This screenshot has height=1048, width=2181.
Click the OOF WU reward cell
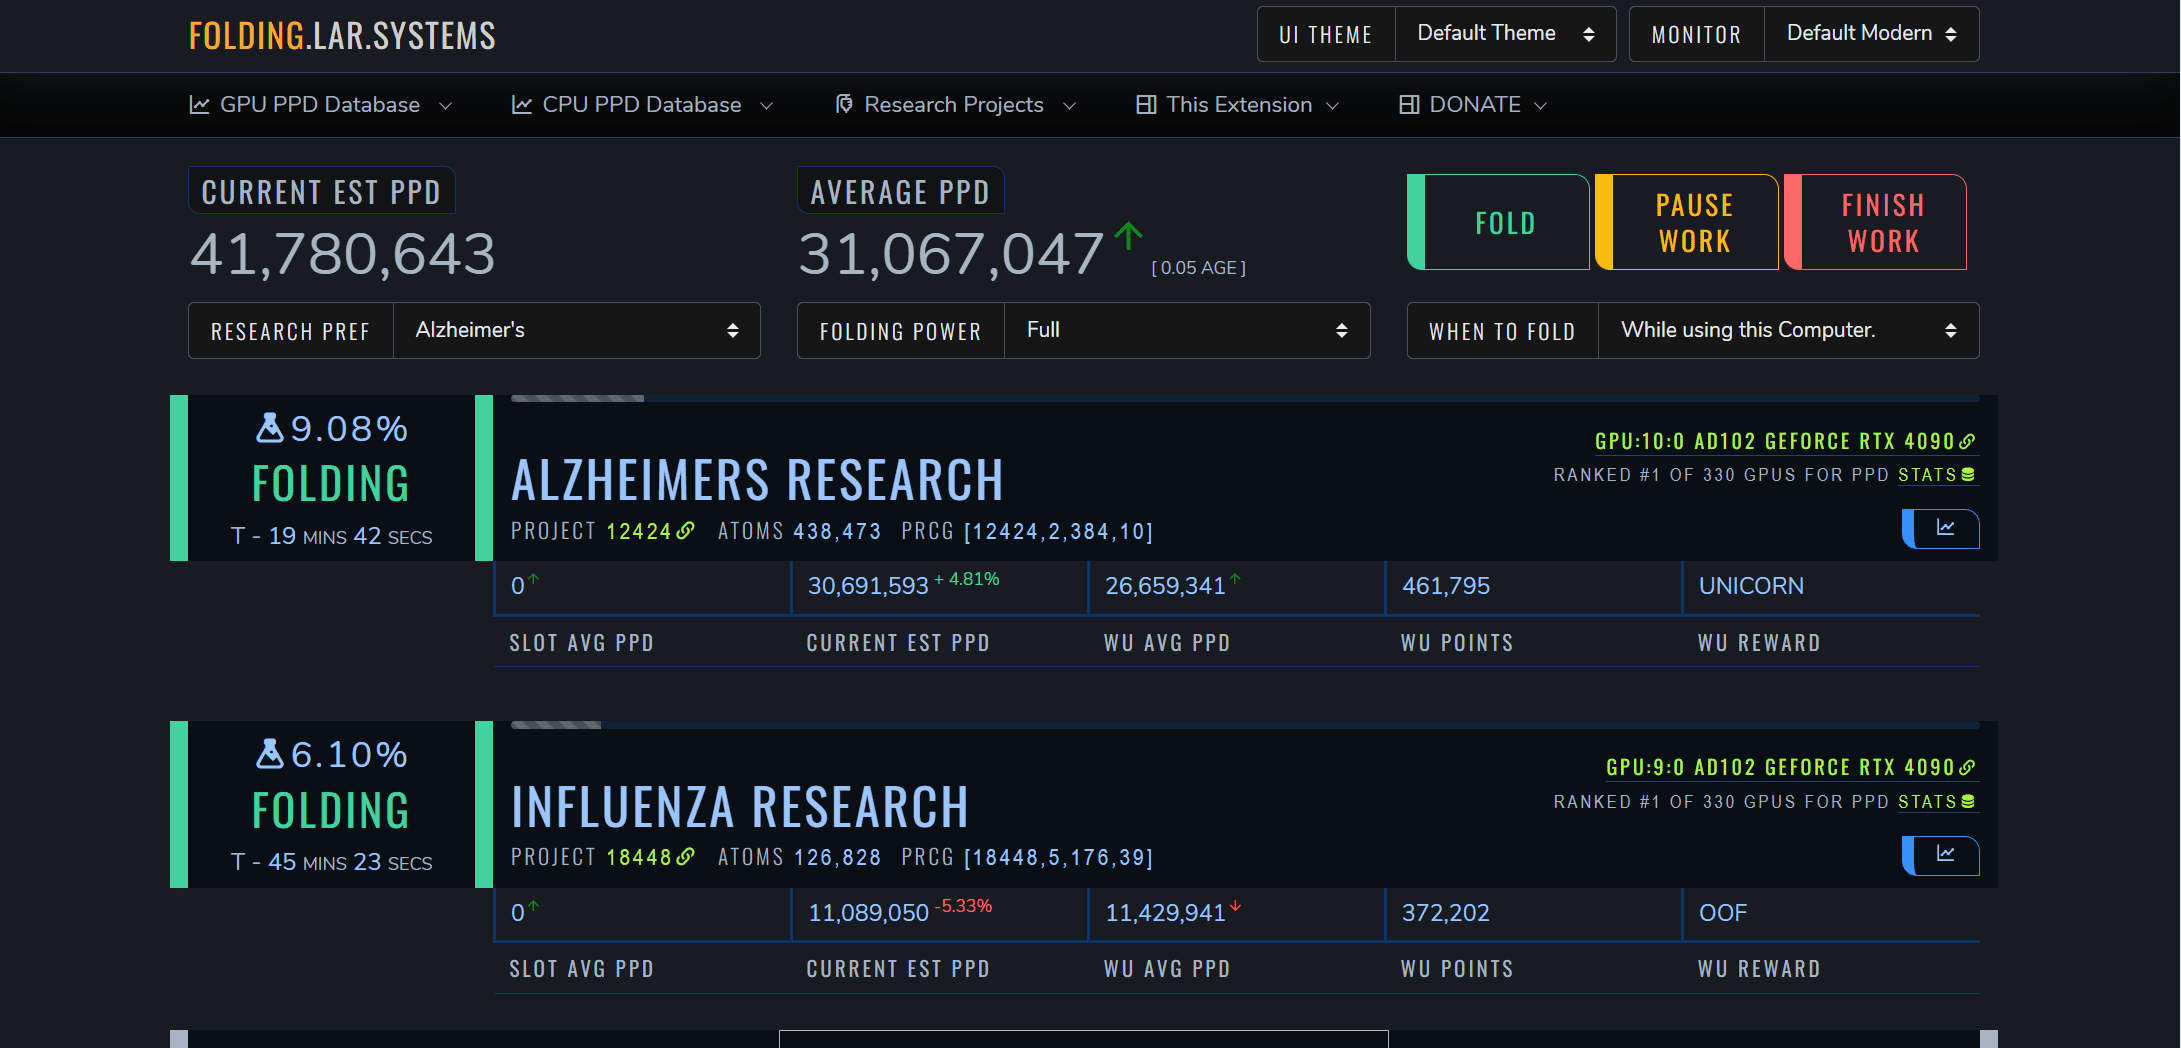1831,913
